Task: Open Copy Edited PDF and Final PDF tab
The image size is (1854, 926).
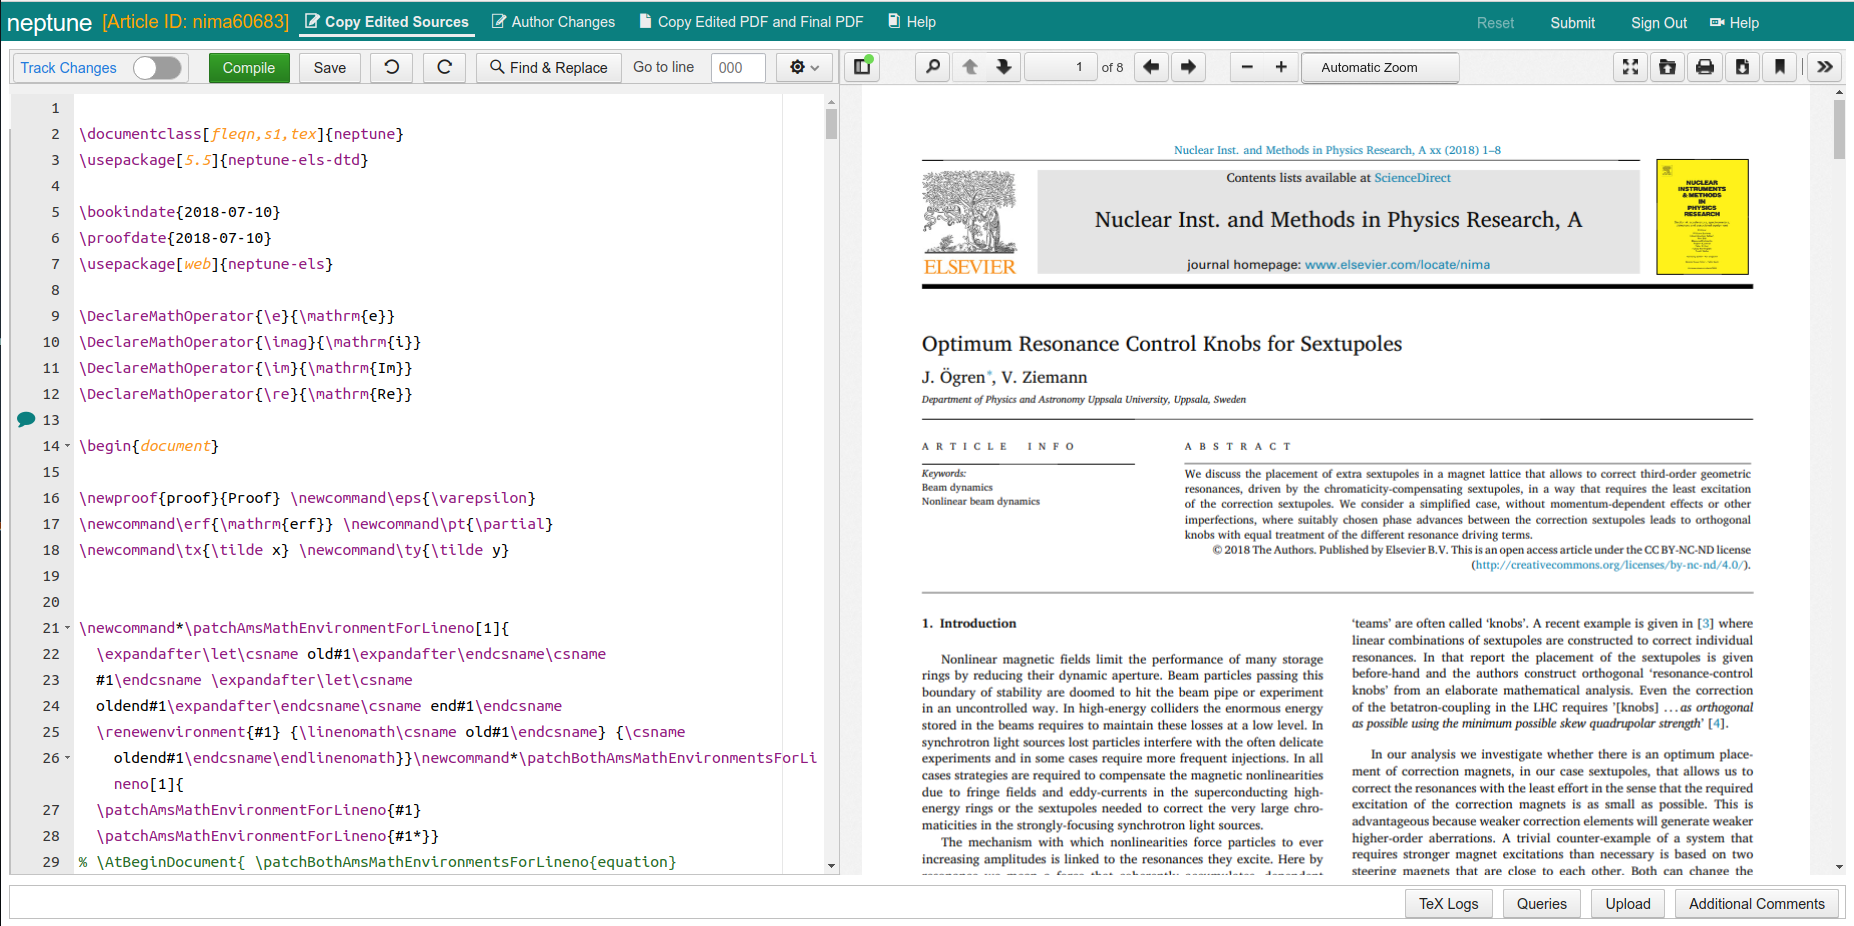Action: coord(750,22)
